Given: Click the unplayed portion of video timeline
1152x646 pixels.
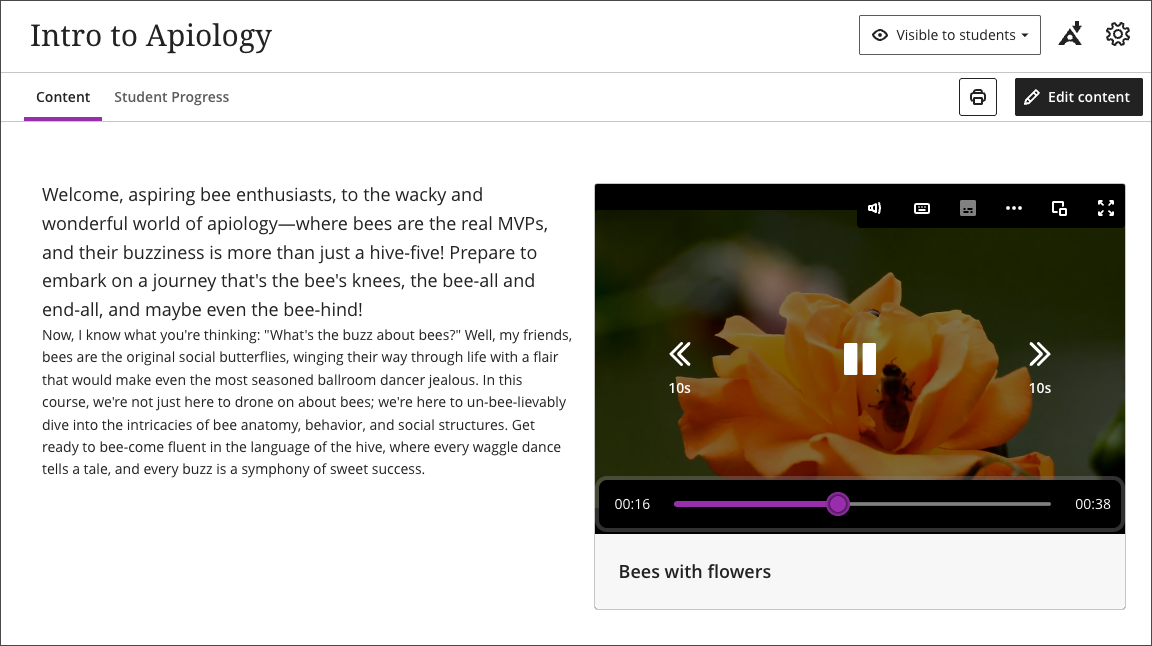Looking at the screenshot, I should (950, 504).
